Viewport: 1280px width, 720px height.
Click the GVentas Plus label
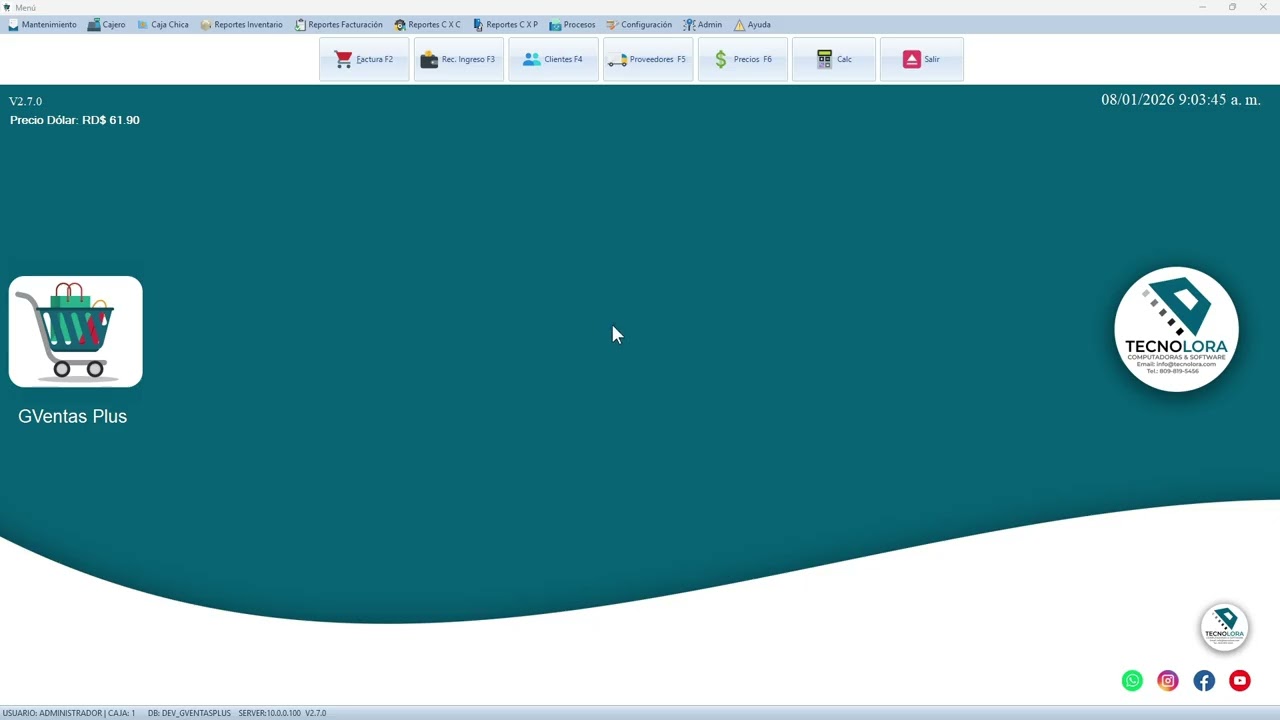tap(72, 416)
